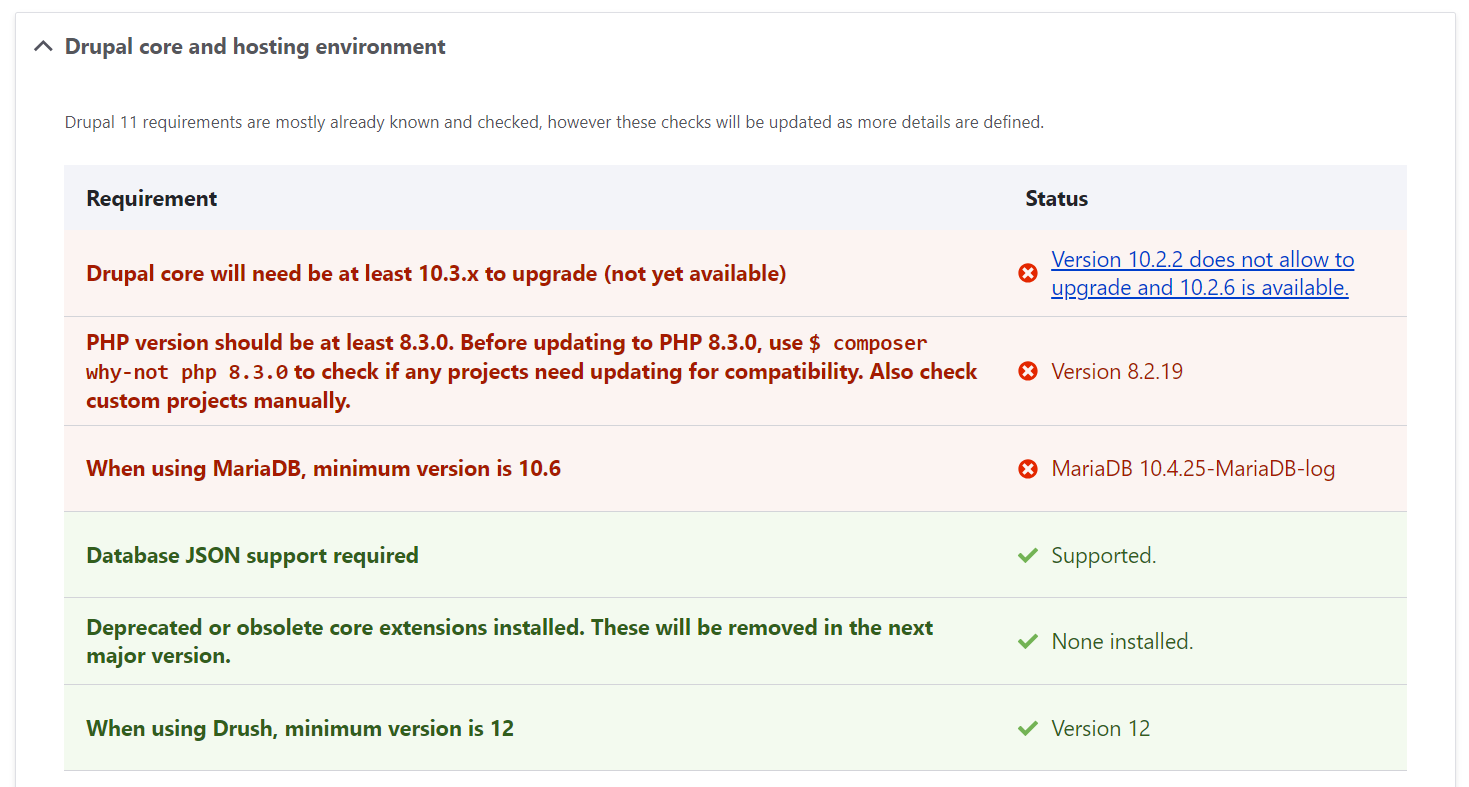Viewport: 1469px width, 787px height.
Task: Click the green checkmark beside None installed.
Action: 1028,641
